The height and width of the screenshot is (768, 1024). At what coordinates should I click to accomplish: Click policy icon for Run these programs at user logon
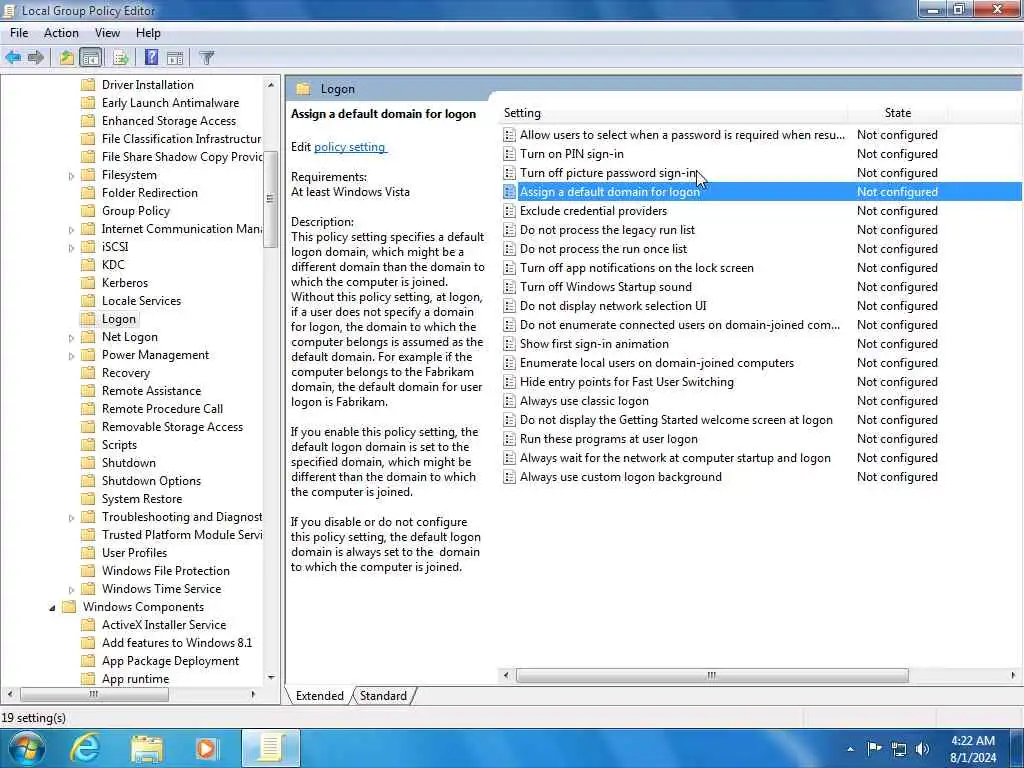point(509,439)
